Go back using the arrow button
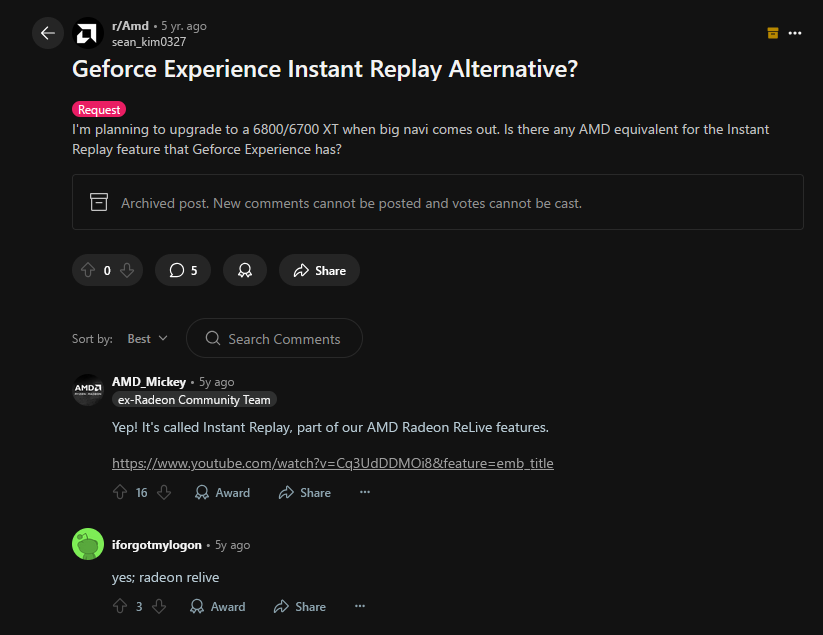This screenshot has height=635, width=823. (48, 33)
